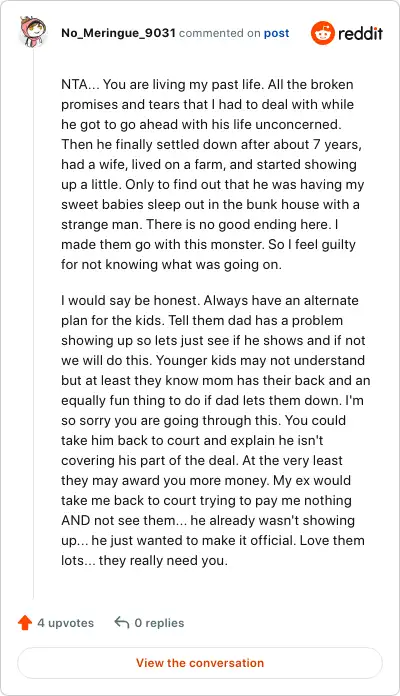Click the curved reply arrow icon
Screen dimensions: 400x696
point(122,622)
